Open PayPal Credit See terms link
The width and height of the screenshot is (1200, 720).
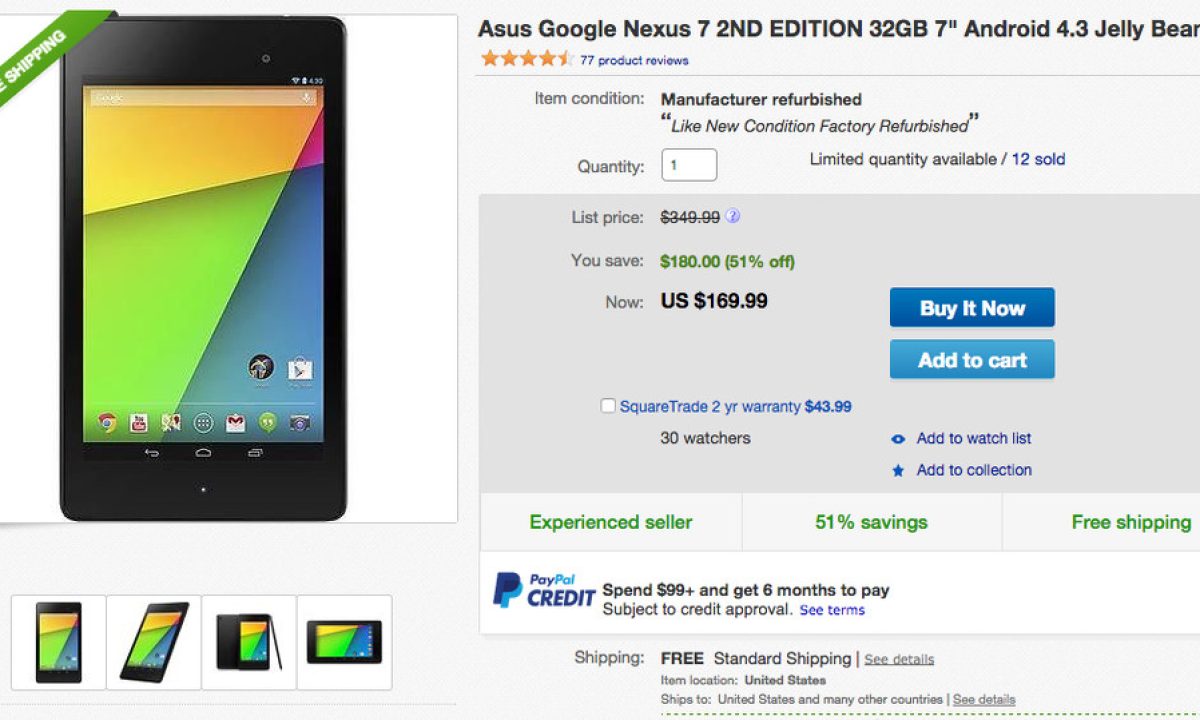coord(832,610)
